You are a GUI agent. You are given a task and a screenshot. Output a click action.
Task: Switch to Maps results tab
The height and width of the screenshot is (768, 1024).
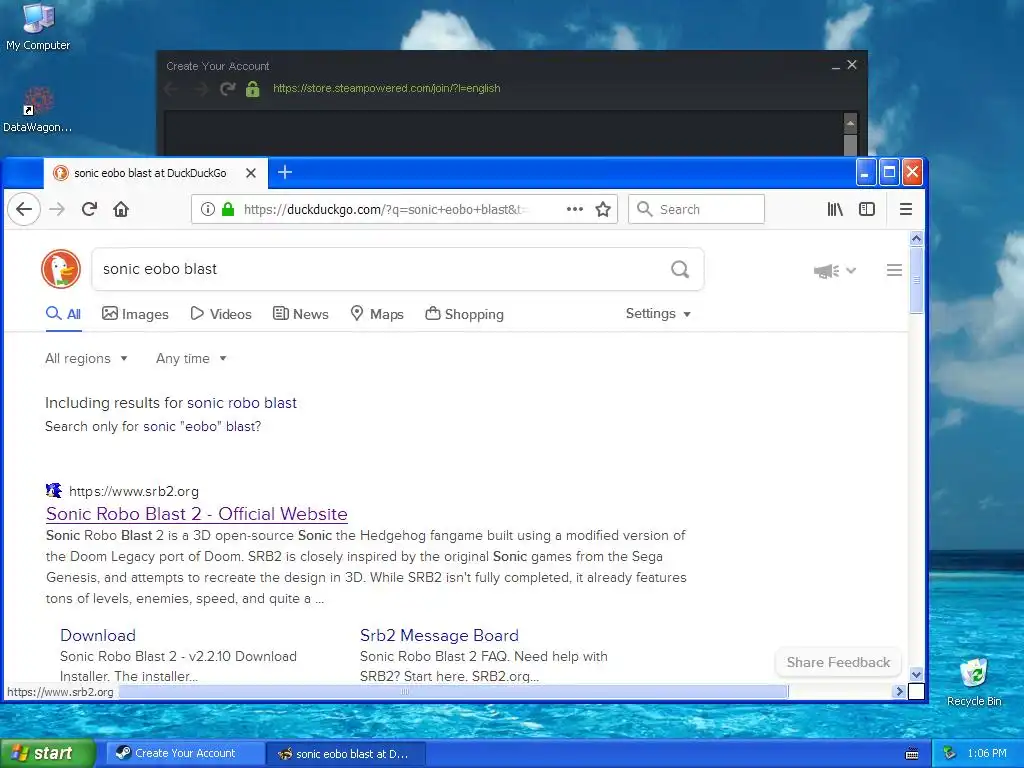tap(377, 314)
